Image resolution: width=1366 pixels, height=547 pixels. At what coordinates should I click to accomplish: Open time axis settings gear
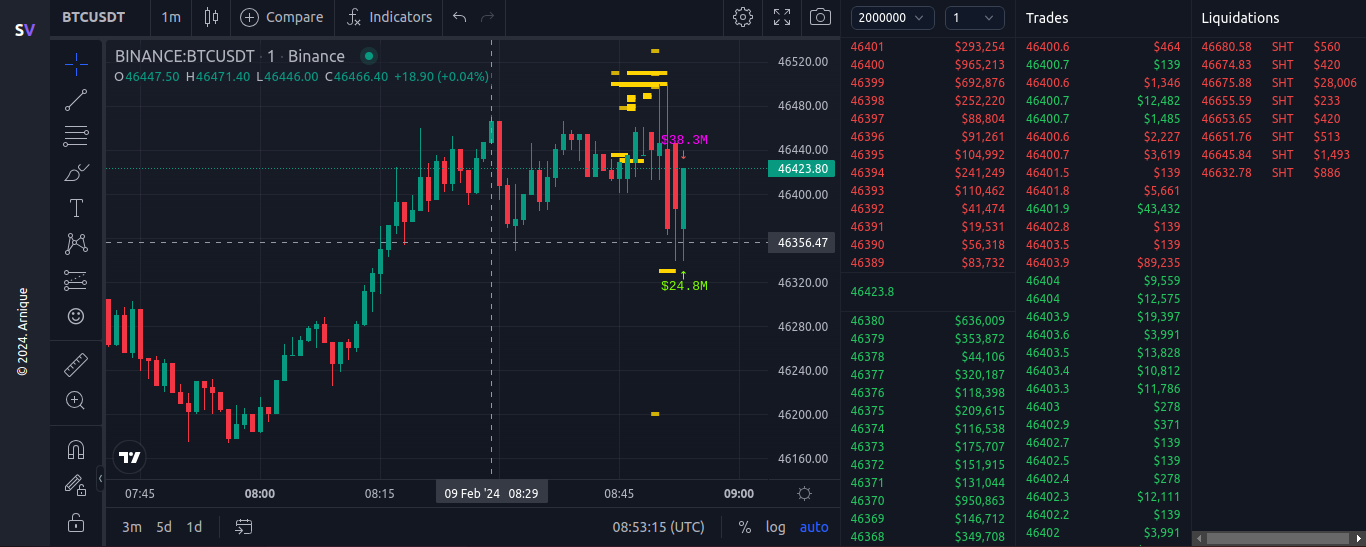click(804, 493)
